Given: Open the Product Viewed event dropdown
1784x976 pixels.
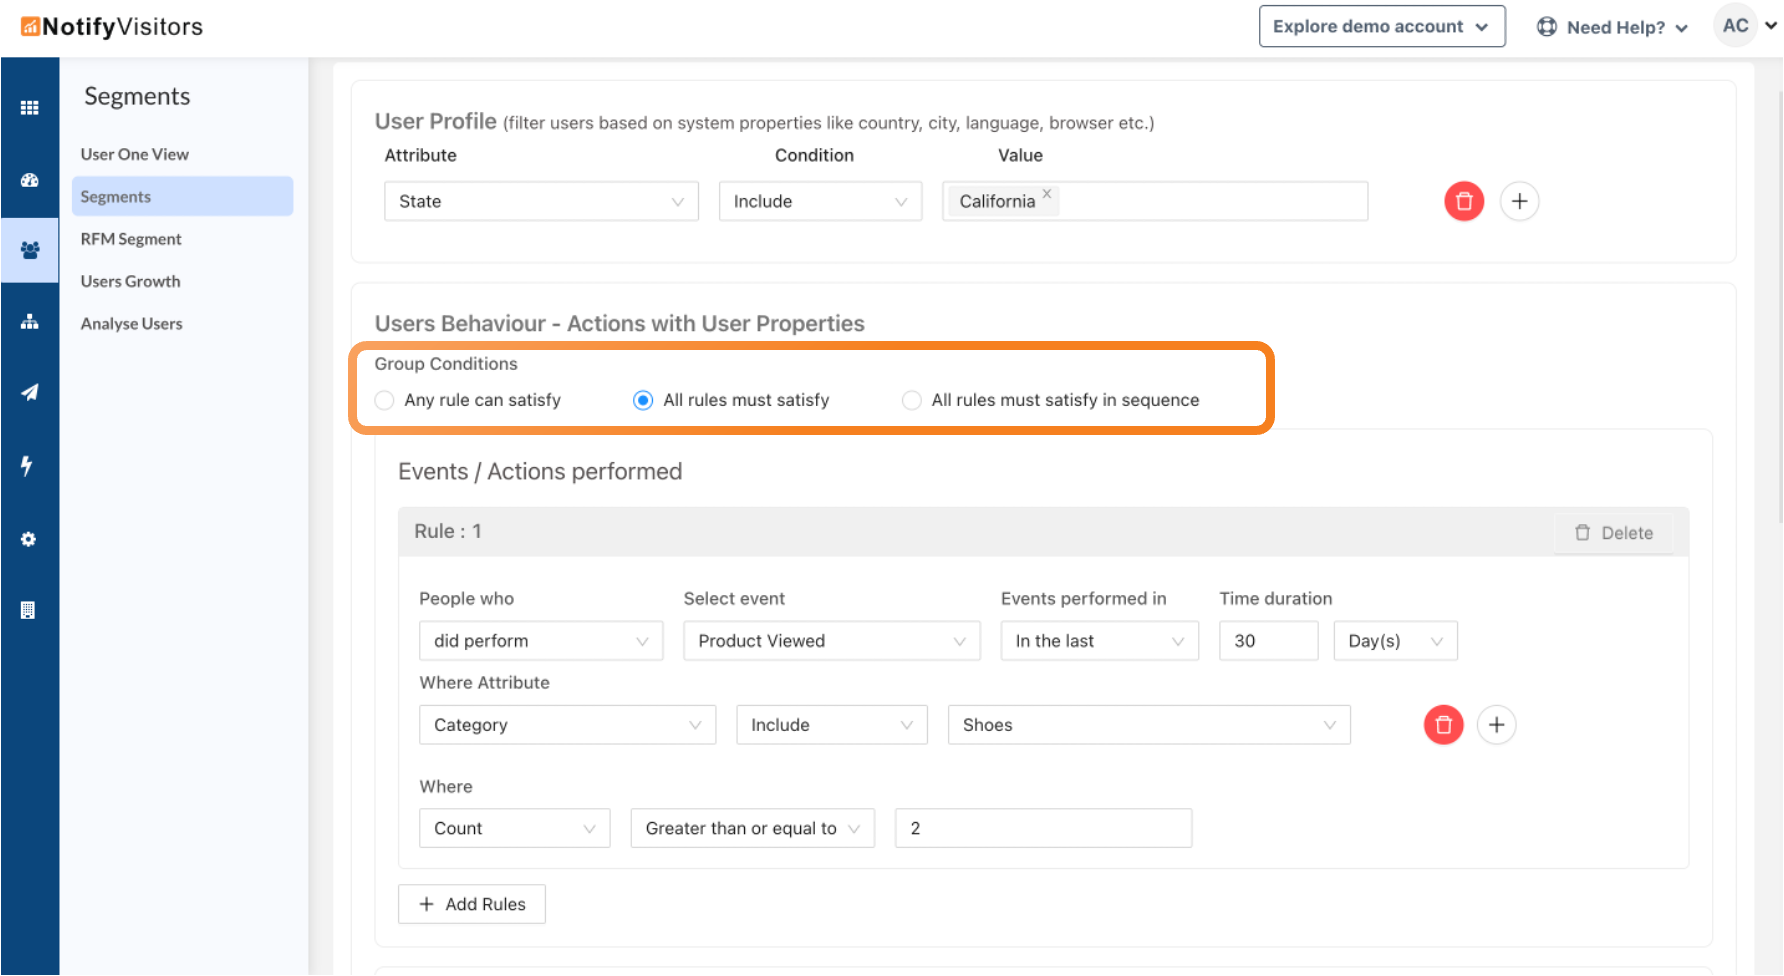Looking at the screenshot, I should 831,641.
